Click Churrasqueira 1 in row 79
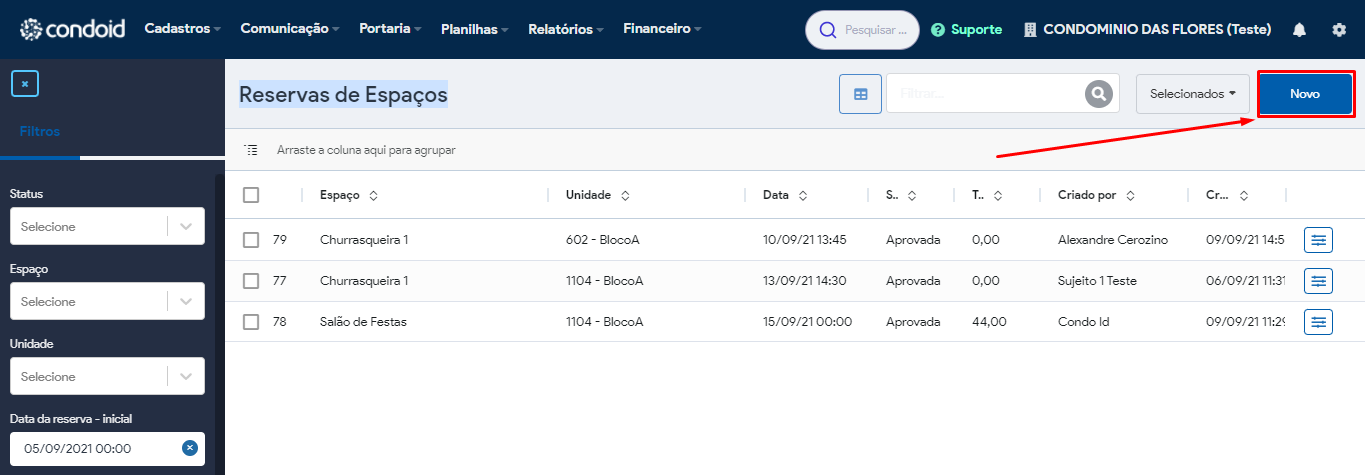This screenshot has height=475, width=1365. pos(364,240)
